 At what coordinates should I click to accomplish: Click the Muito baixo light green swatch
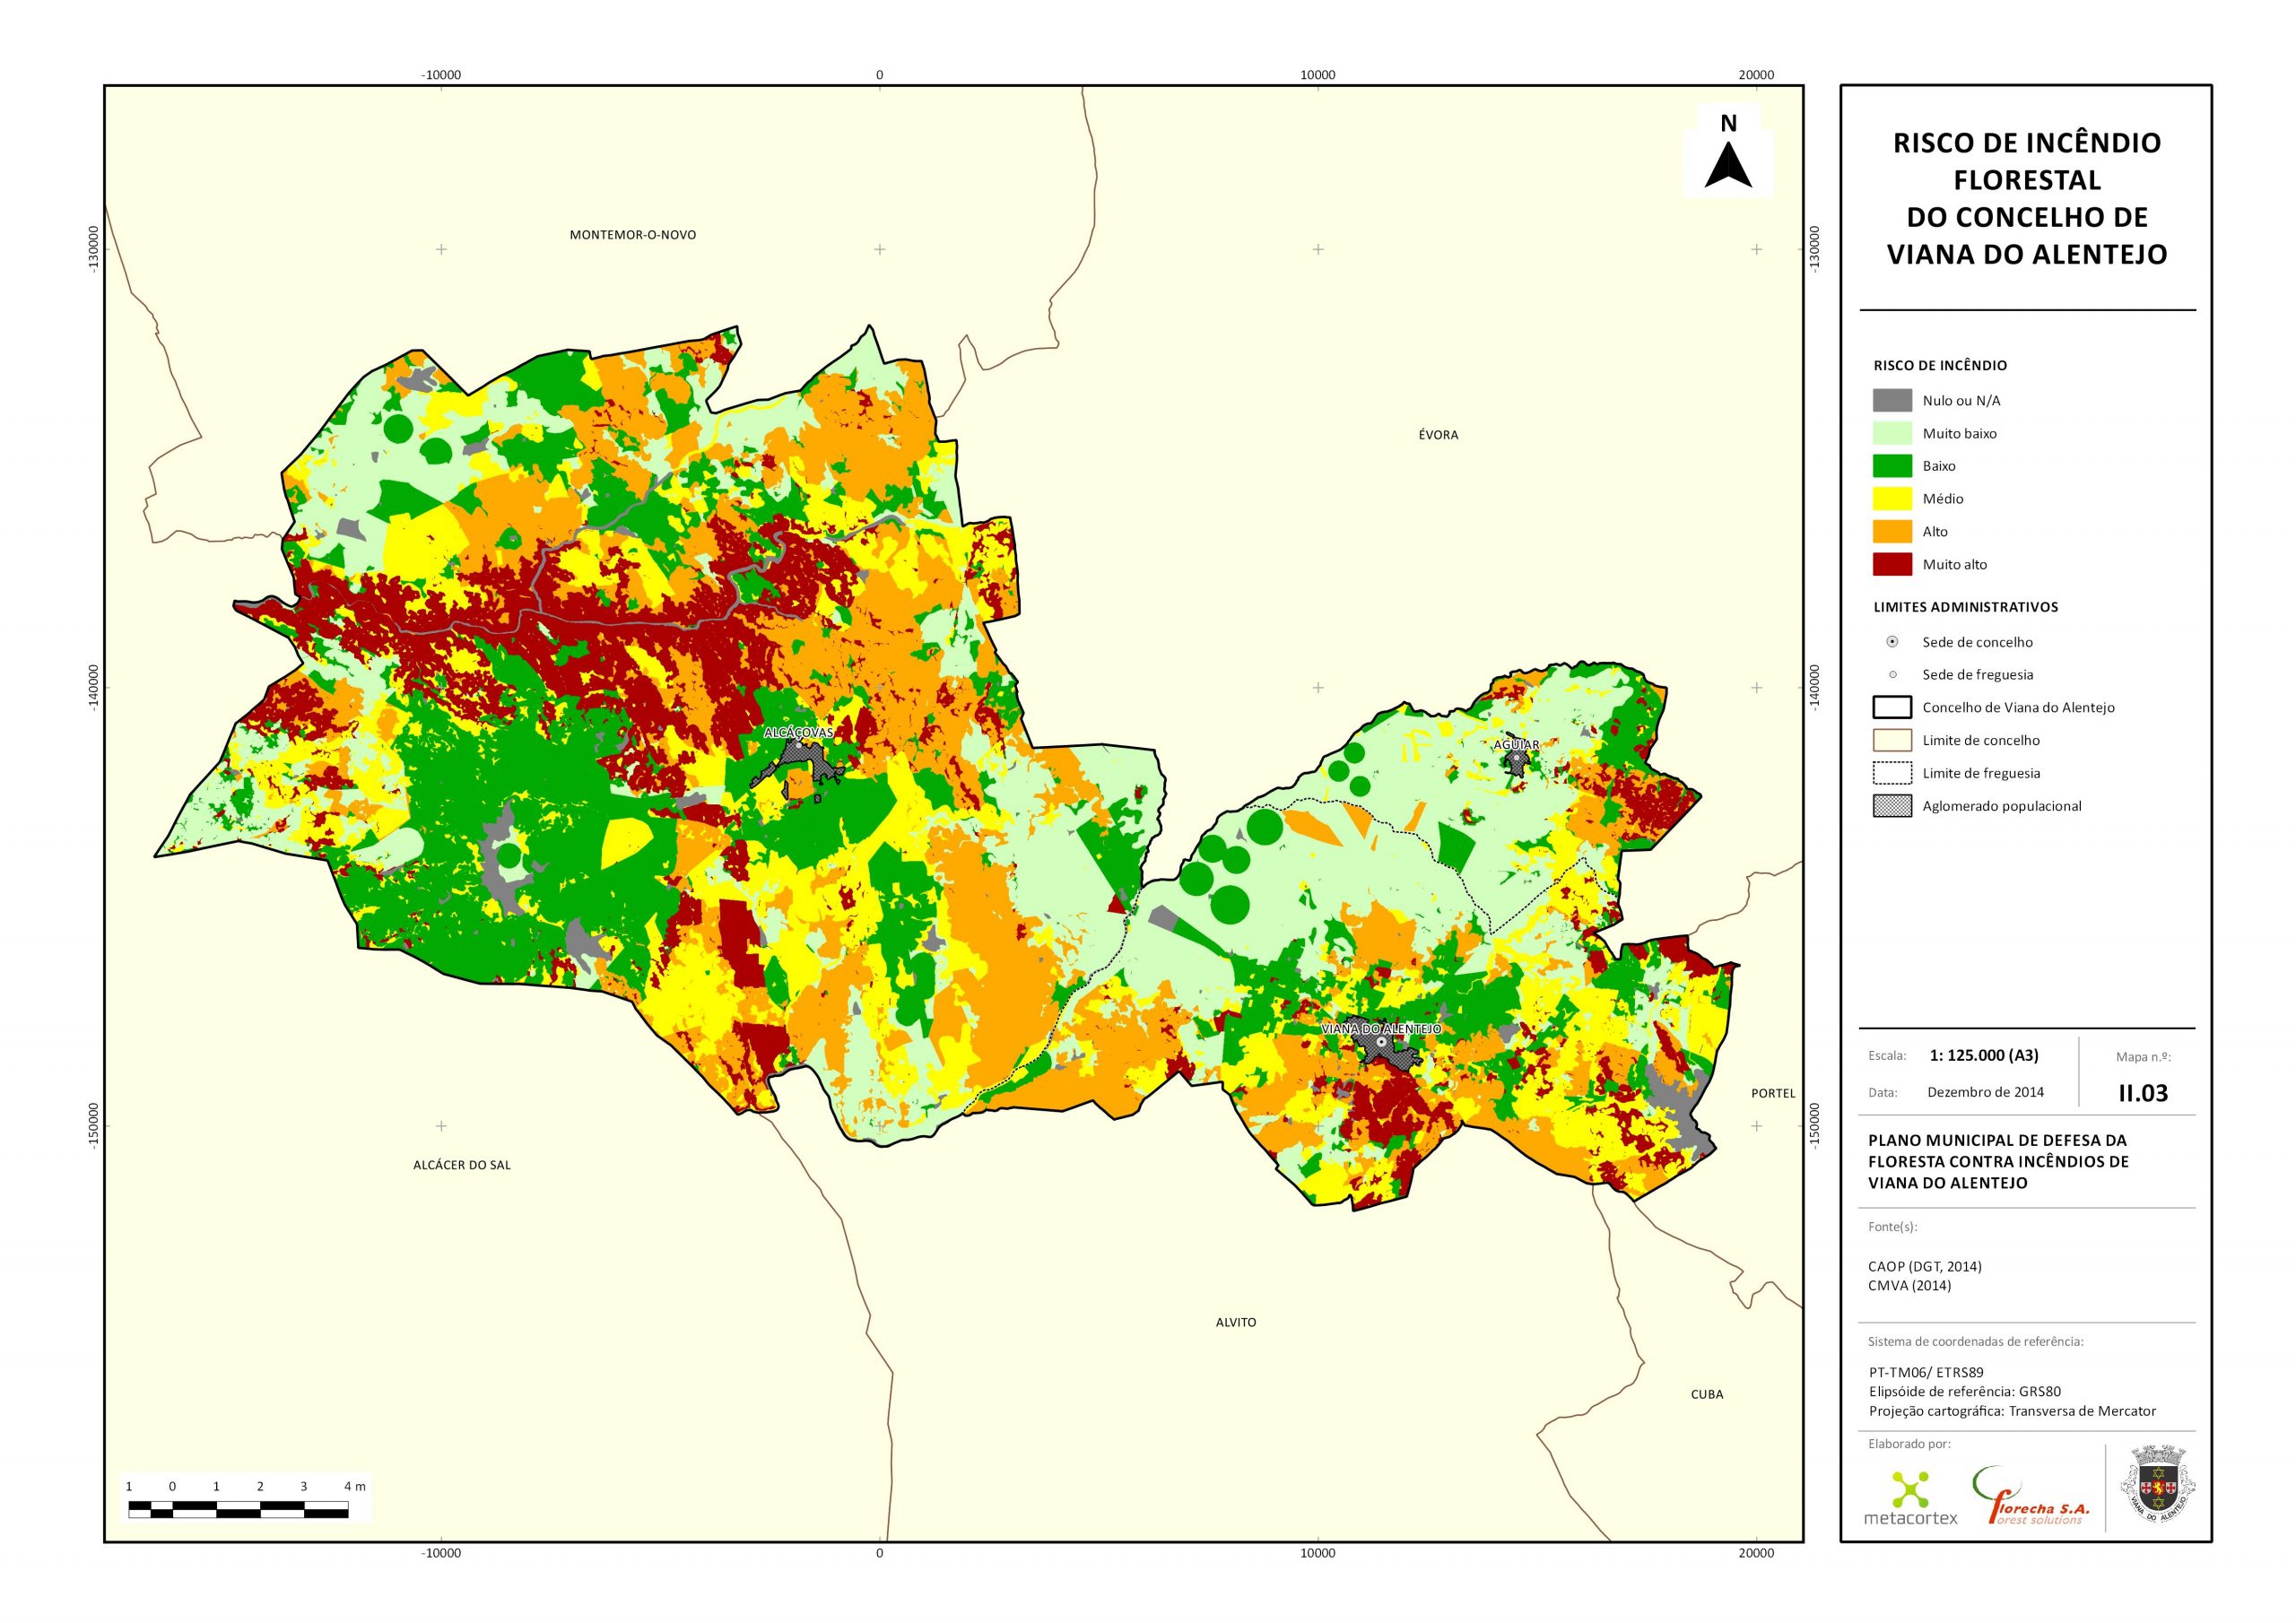pos(1892,433)
